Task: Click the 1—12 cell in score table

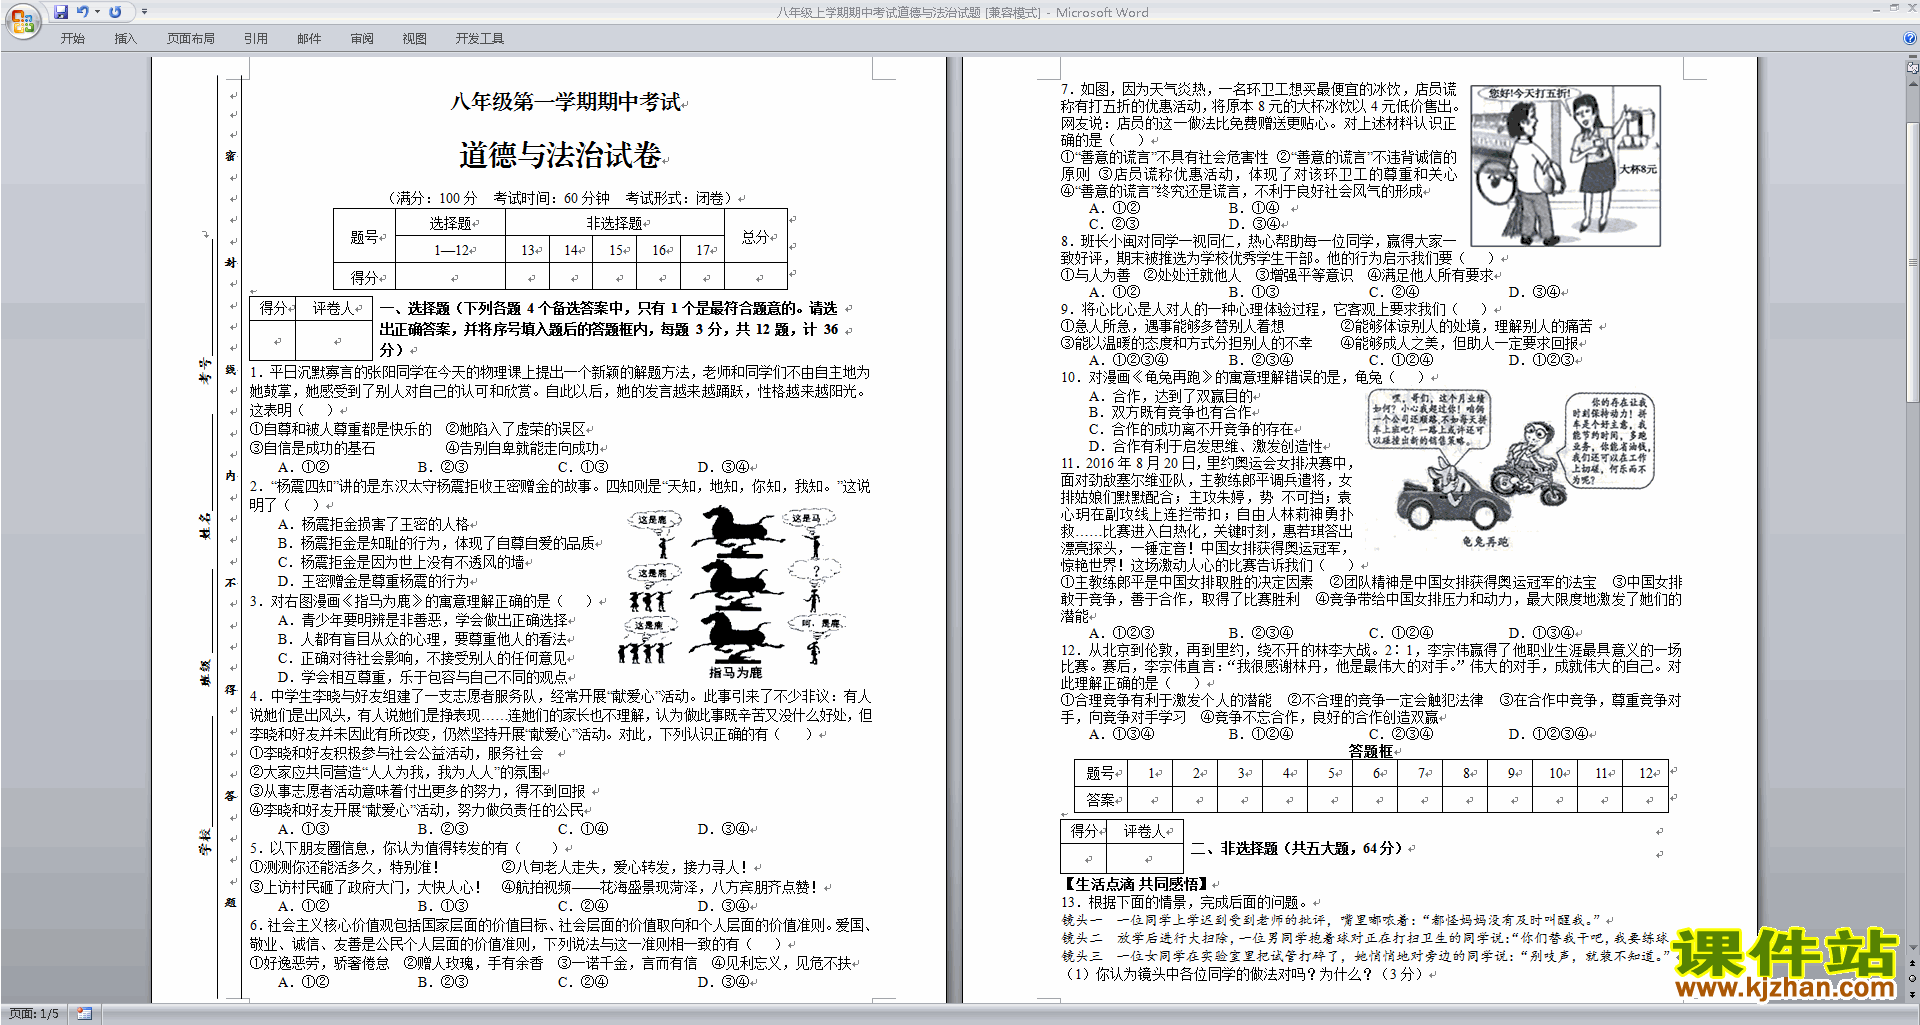Action: click(x=450, y=250)
